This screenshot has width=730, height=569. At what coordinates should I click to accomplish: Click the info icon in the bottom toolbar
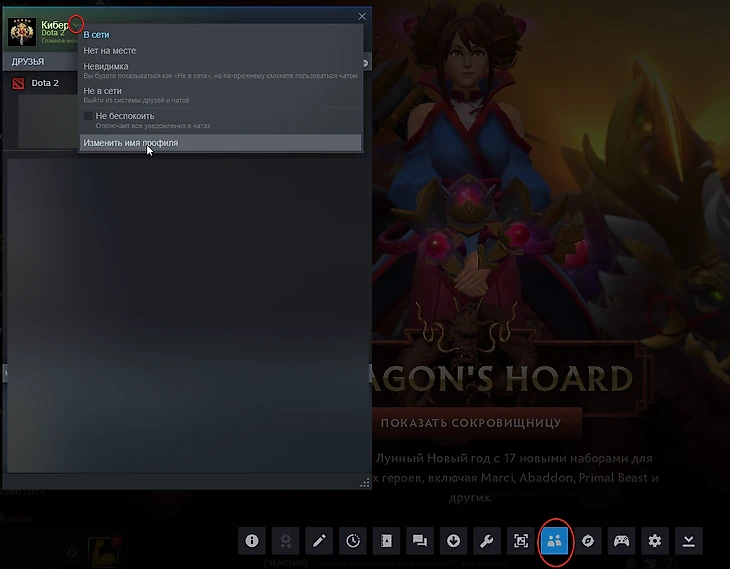click(252, 541)
